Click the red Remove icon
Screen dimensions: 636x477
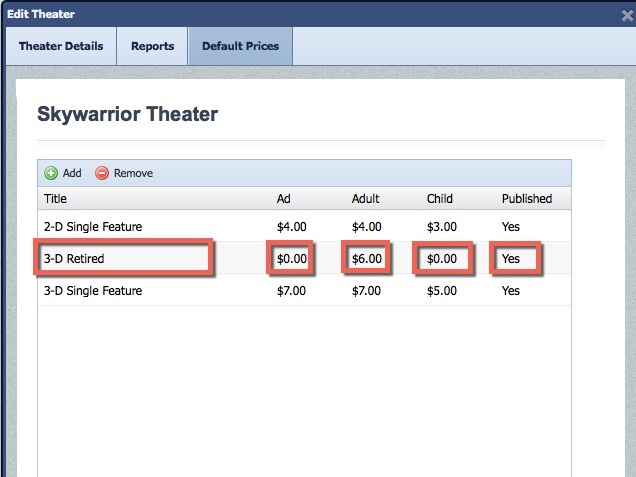point(102,173)
